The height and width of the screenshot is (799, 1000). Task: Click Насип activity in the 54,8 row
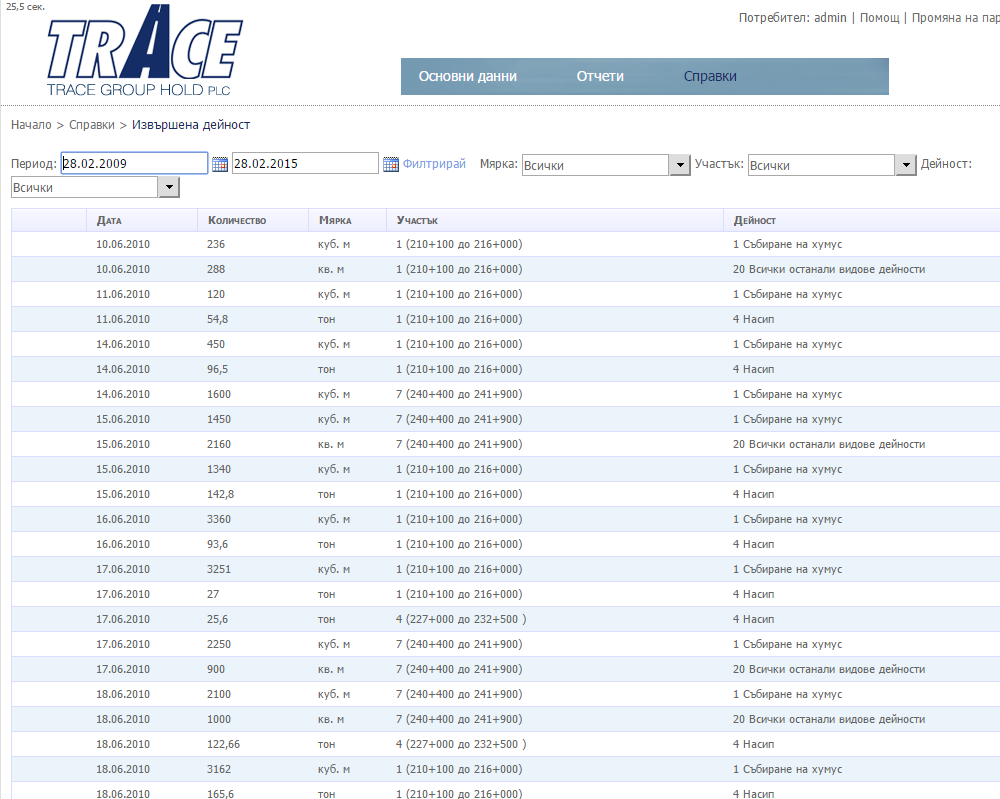coord(753,319)
